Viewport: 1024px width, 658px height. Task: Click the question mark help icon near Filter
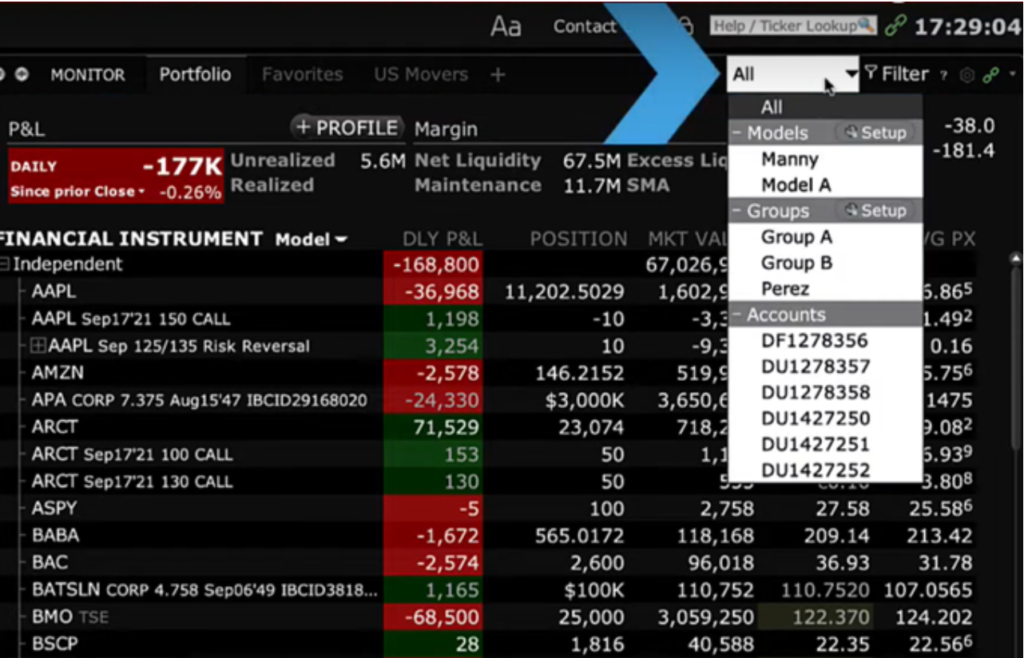(x=944, y=75)
